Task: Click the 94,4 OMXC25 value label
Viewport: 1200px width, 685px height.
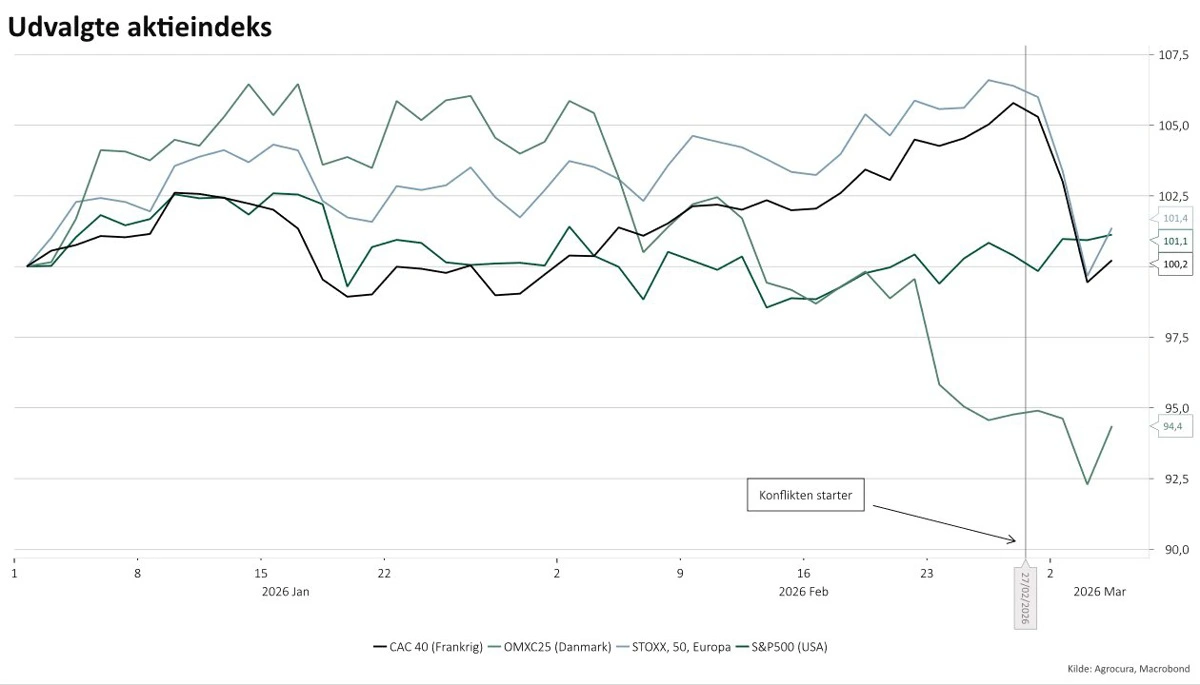Action: point(1172,426)
